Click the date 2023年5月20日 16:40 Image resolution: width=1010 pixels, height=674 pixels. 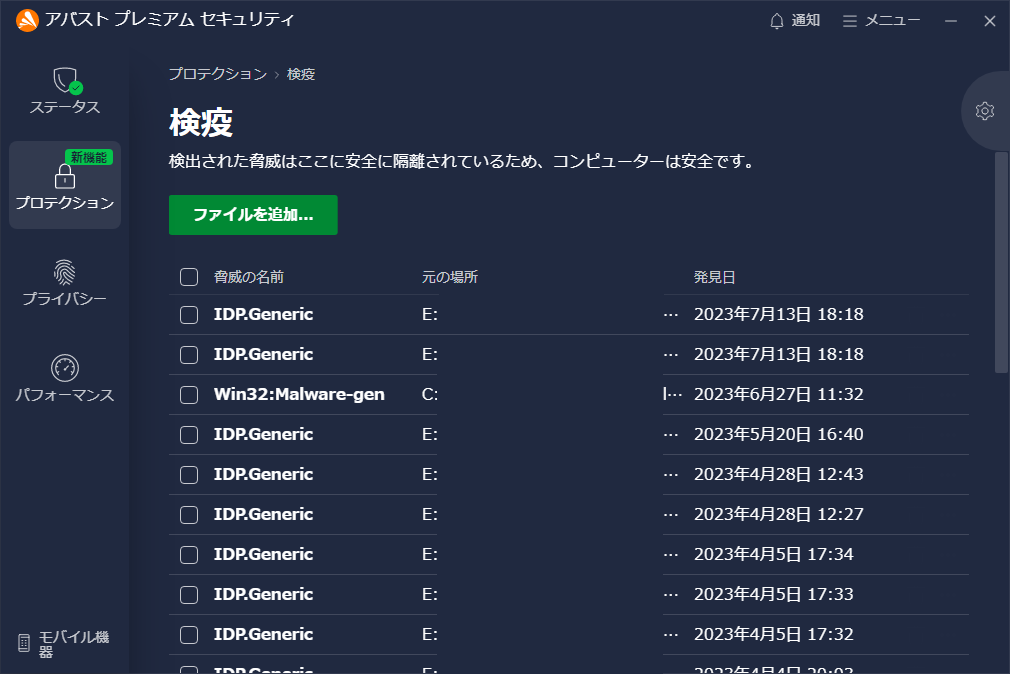778,434
